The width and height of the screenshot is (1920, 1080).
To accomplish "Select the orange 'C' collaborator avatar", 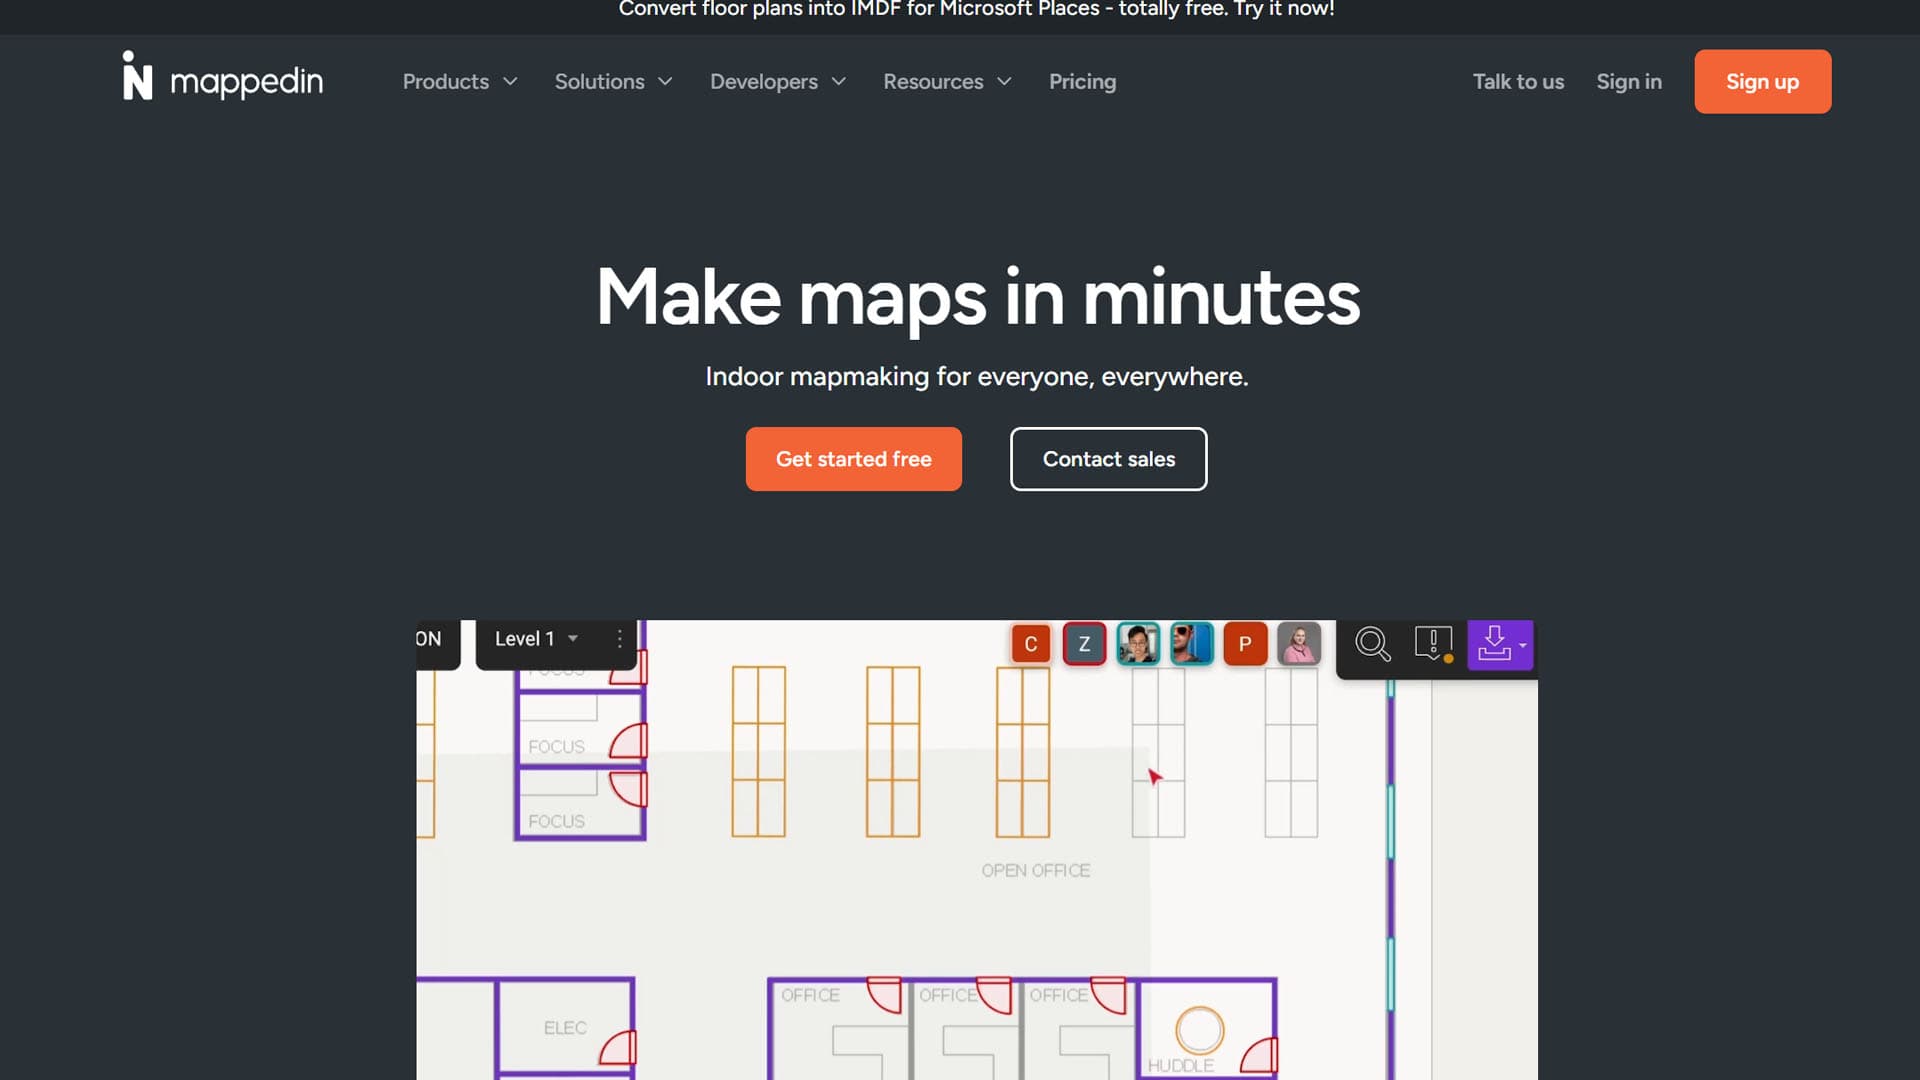I will tap(1031, 644).
